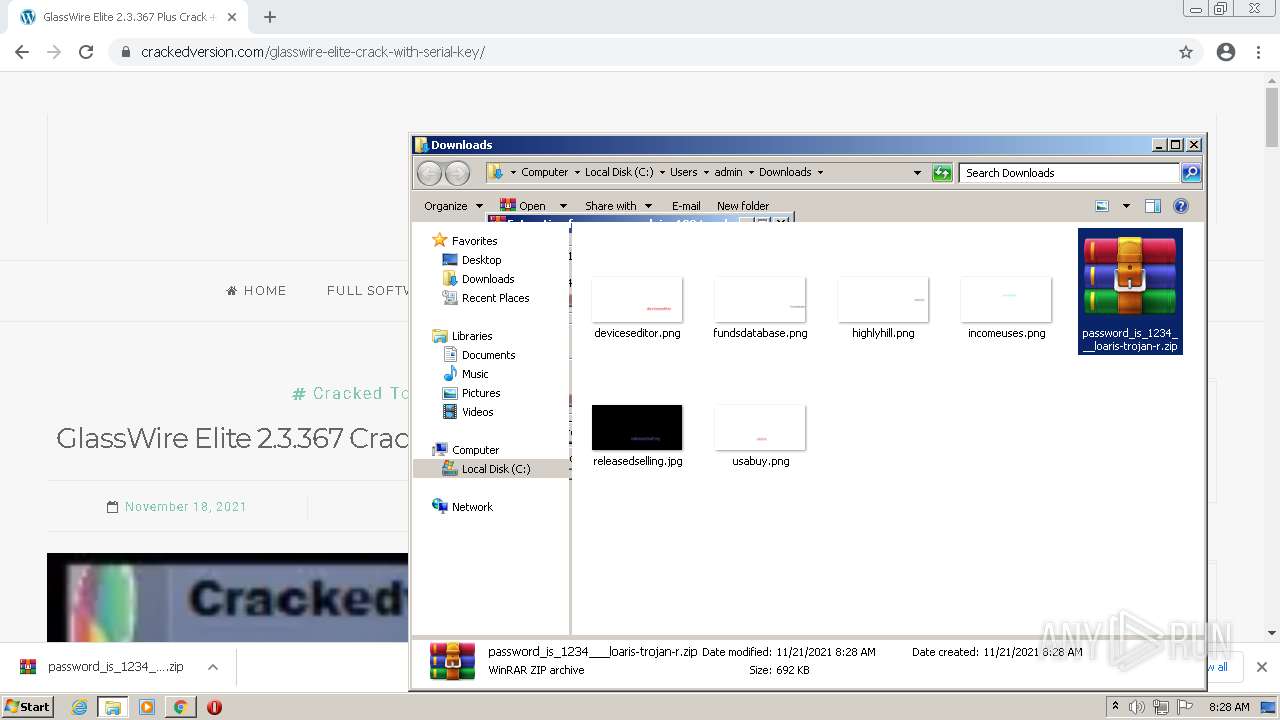
Task: Expand download item options chevron
Action: tap(213, 667)
